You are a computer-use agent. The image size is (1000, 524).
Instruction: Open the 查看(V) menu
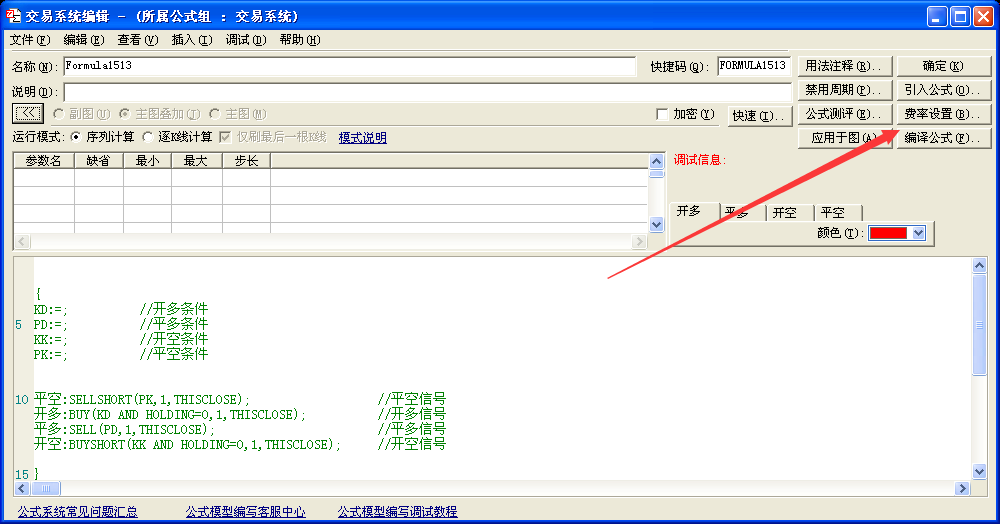[137, 40]
